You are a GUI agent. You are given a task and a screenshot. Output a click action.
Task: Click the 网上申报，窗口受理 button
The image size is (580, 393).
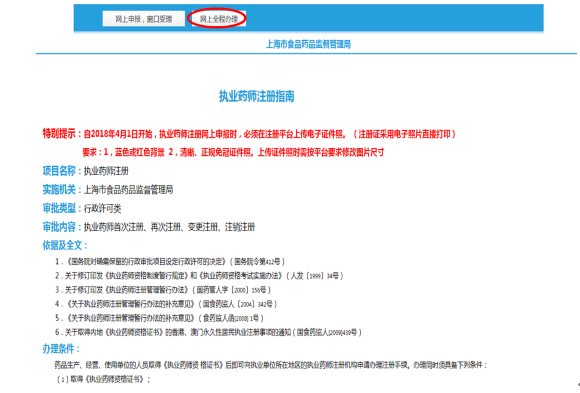144,19
